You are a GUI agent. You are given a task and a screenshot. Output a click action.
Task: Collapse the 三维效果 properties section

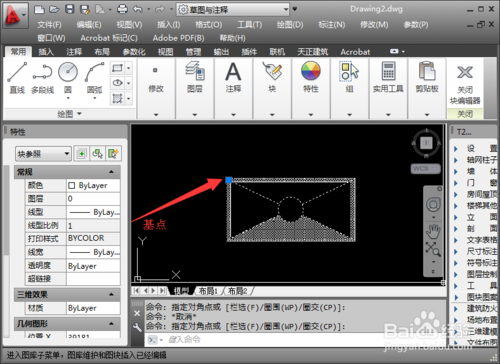pyautogui.click(x=111, y=295)
